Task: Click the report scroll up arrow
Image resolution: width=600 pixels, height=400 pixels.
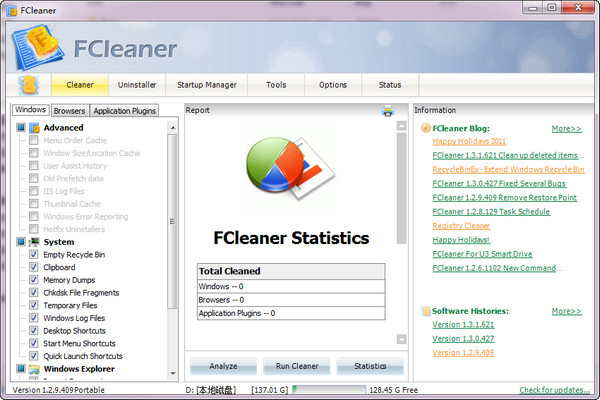Action: (401, 126)
